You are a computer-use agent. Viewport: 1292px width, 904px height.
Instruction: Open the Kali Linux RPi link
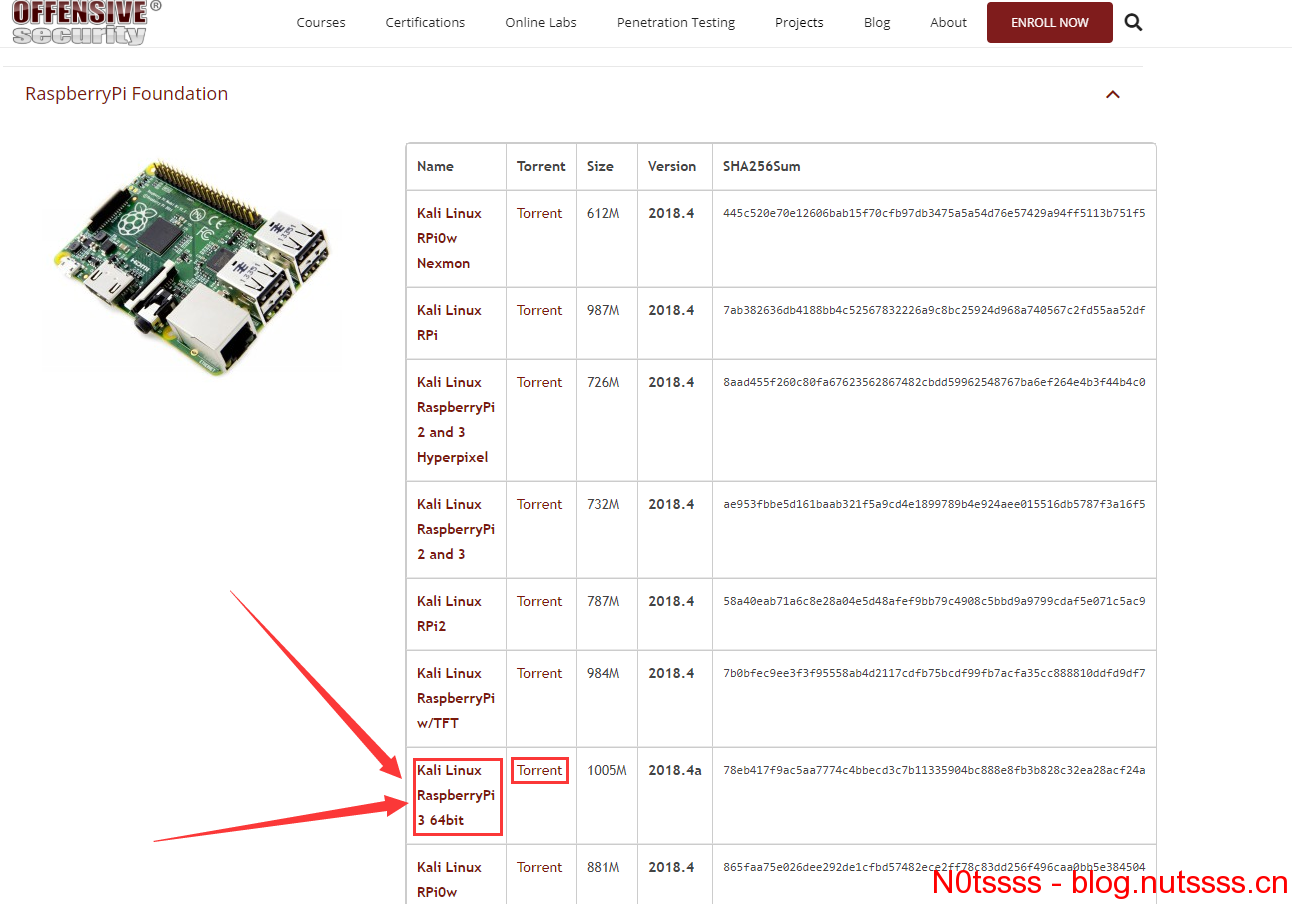click(449, 322)
